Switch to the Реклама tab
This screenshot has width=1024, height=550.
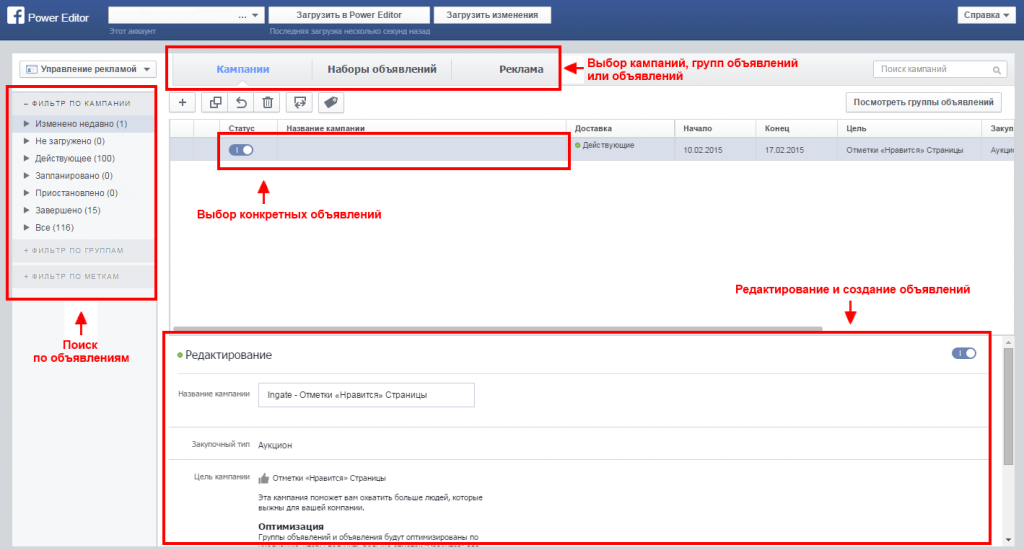(x=521, y=69)
